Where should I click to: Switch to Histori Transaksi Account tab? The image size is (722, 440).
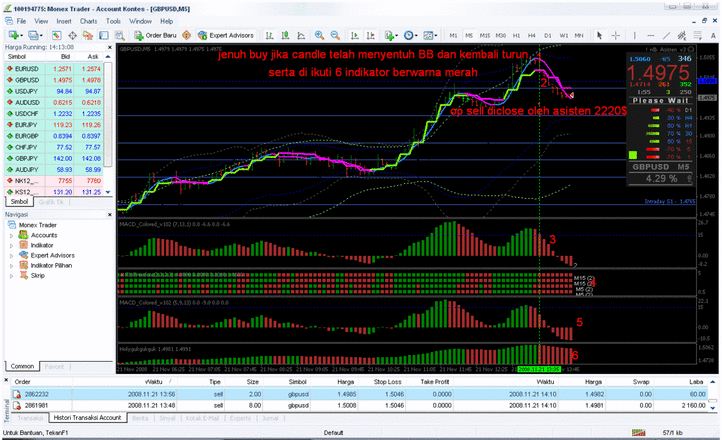(89, 417)
